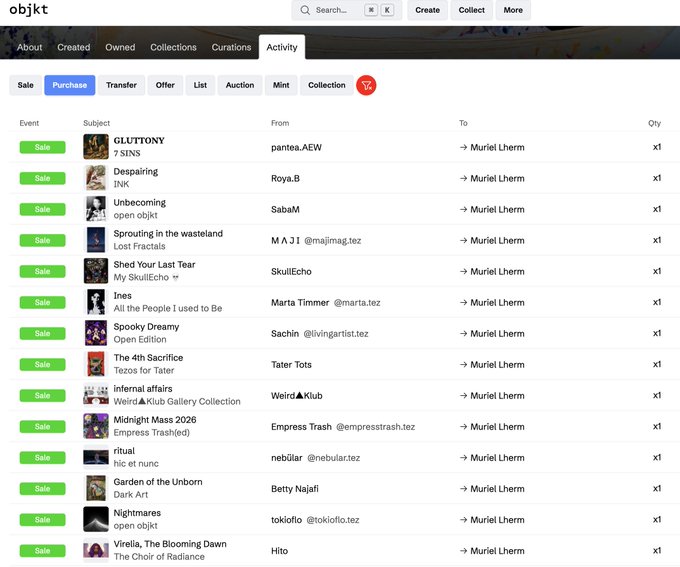Toggle the Offer filter
Image resolution: width=680 pixels, height=567 pixels.
(x=165, y=85)
